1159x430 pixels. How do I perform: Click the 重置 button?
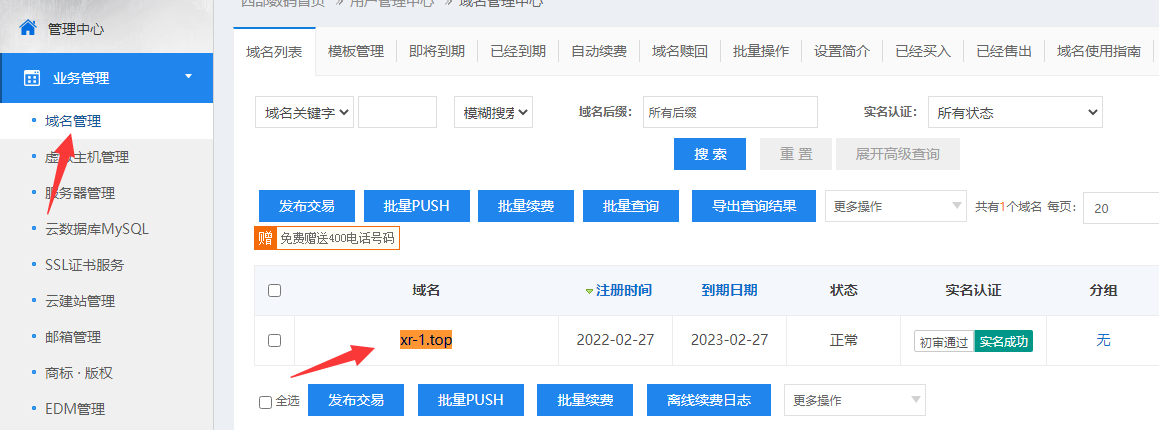pos(795,154)
